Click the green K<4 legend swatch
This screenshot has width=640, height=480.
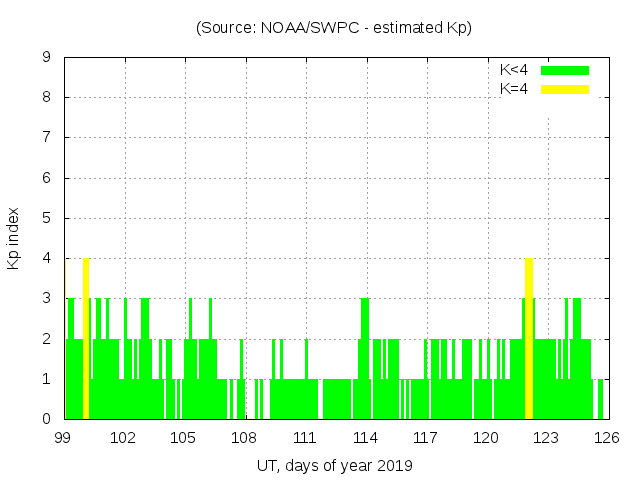coord(565,70)
